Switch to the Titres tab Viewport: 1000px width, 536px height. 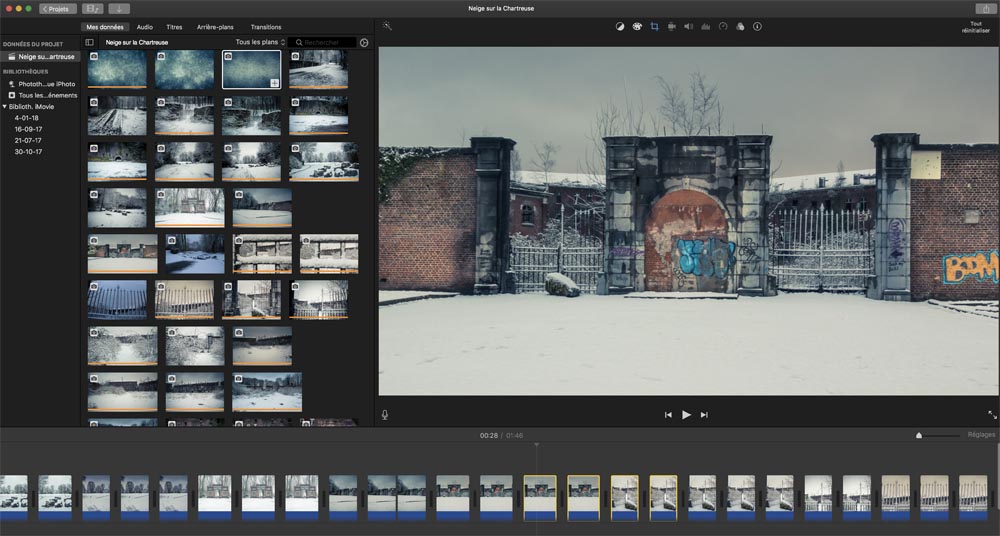coord(176,27)
